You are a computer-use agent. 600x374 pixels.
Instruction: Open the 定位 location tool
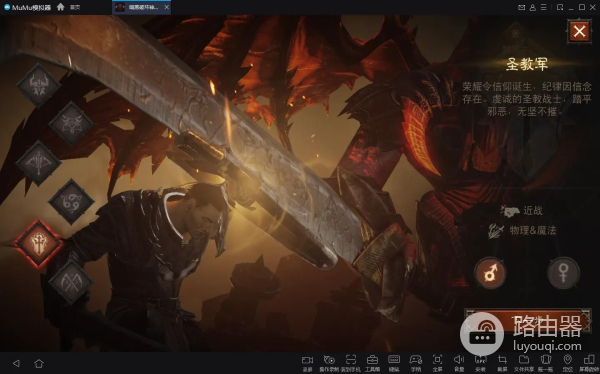pos(567,363)
